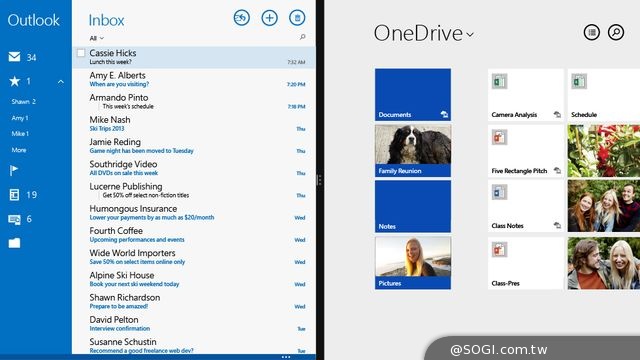Expand the OneDrive title dropdown arrow
Viewport: 640px width, 360px height.
click(x=470, y=35)
